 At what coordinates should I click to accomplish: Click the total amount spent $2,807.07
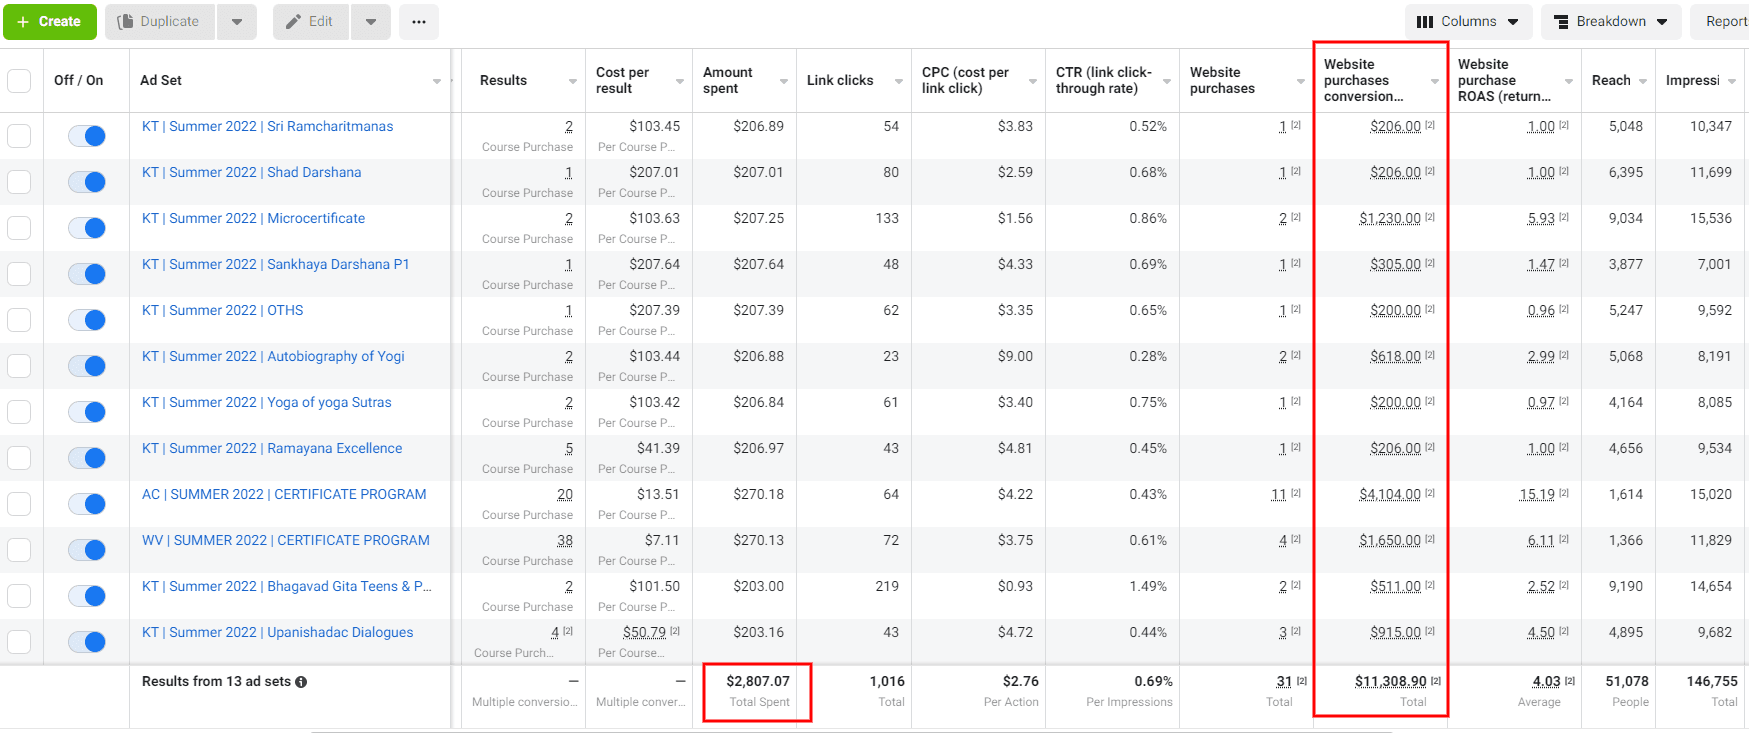point(758,681)
